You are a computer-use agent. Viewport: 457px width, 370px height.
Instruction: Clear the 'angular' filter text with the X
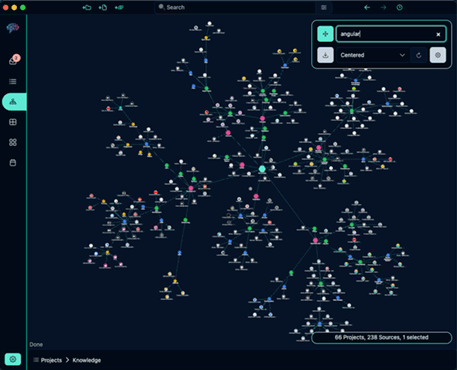pos(438,34)
